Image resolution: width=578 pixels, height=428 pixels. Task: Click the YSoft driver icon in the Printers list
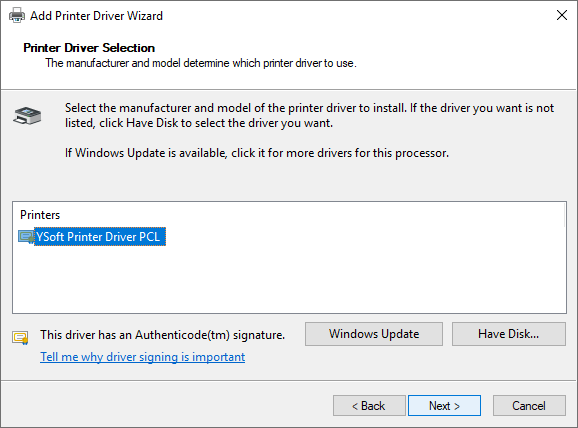pos(26,237)
